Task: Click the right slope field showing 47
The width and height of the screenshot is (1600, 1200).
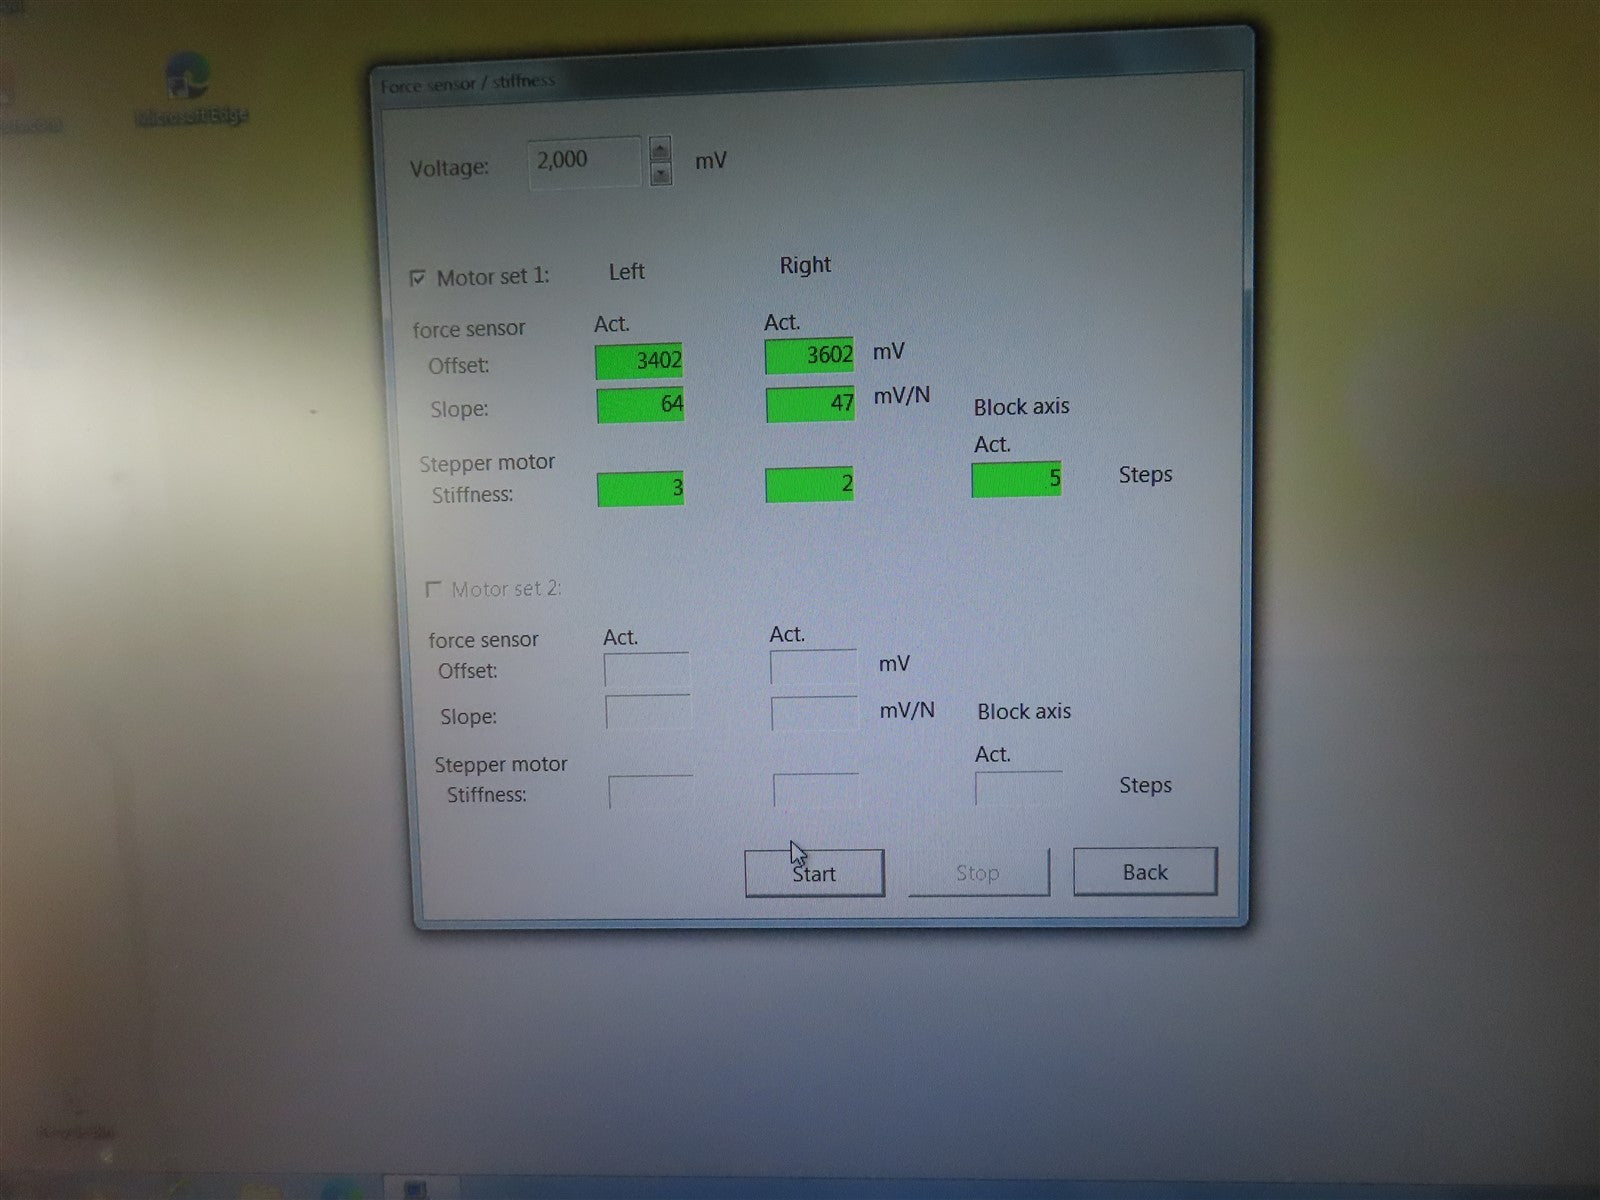Action: point(810,403)
